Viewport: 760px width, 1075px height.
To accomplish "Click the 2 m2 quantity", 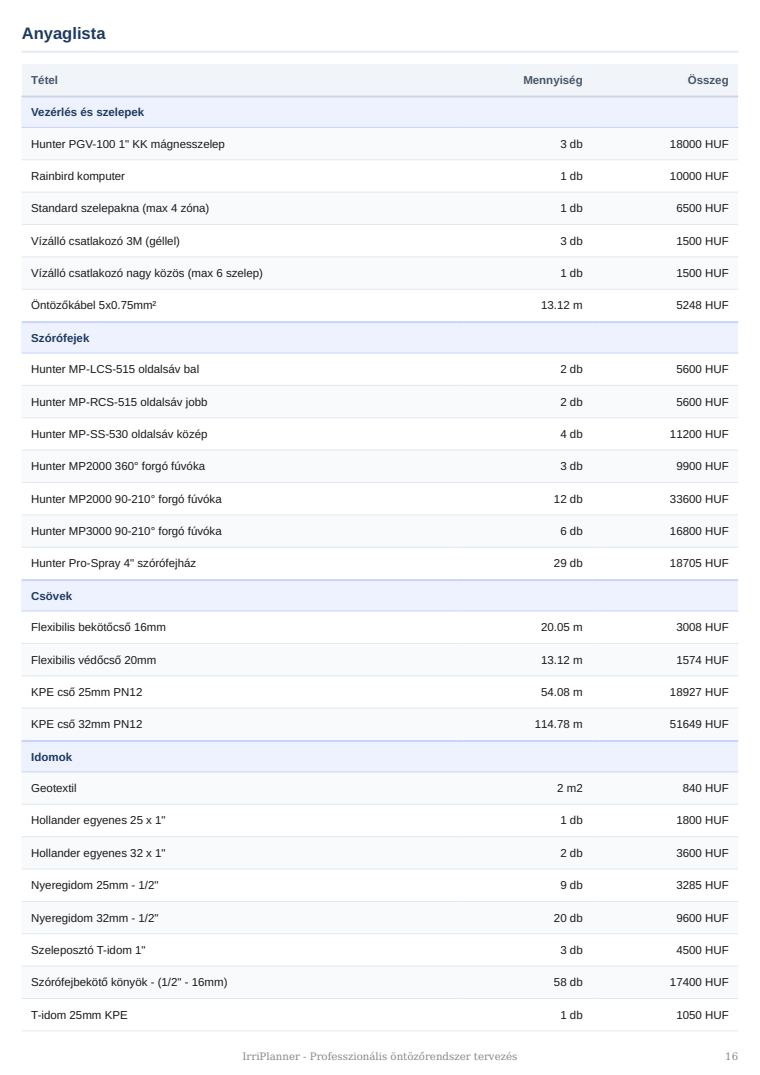I will (x=569, y=788).
